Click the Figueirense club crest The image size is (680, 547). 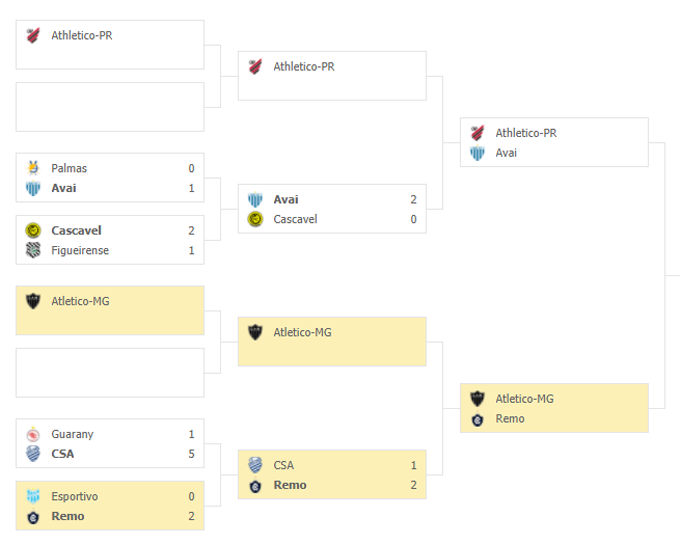pyautogui.click(x=33, y=250)
